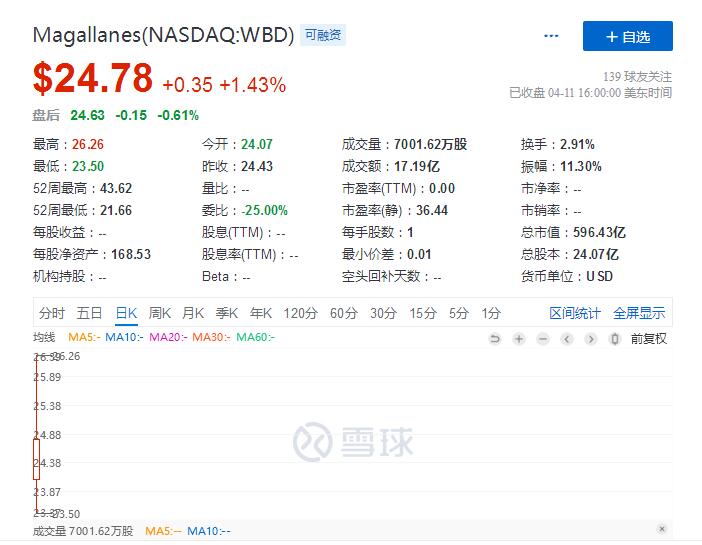The height and width of the screenshot is (545, 702).
Task: Click the MA60 moving average label
Action: click(255, 337)
